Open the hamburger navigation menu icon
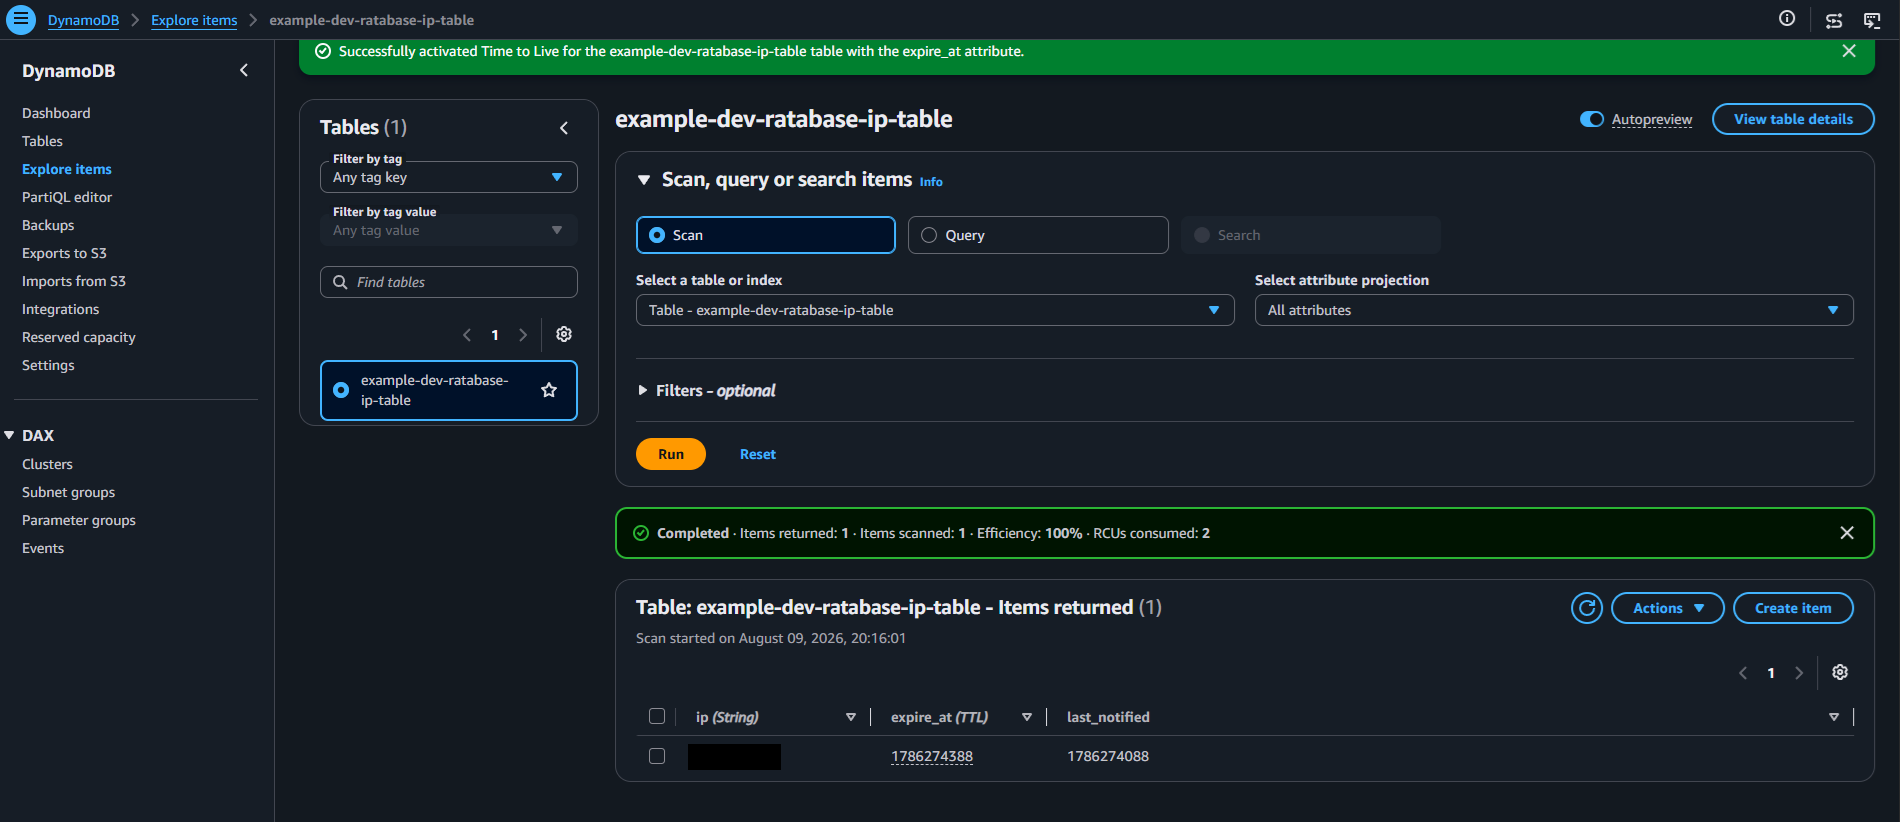The width and height of the screenshot is (1900, 822). click(x=20, y=19)
